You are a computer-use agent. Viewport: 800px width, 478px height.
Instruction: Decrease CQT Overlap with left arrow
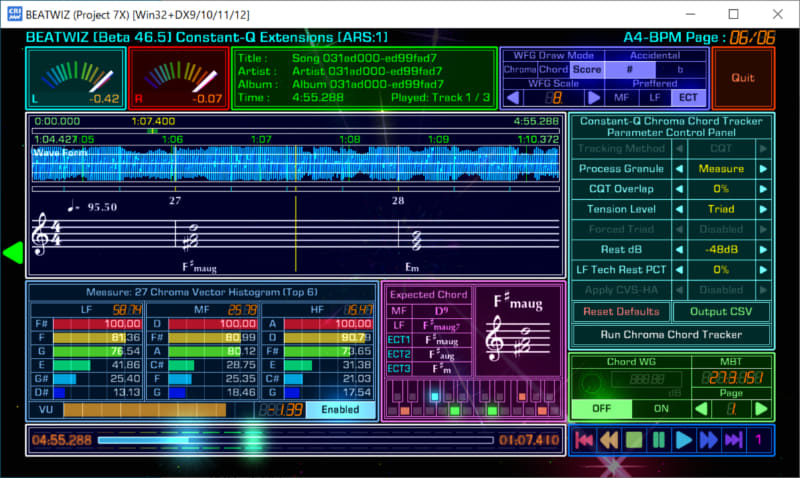tap(679, 189)
